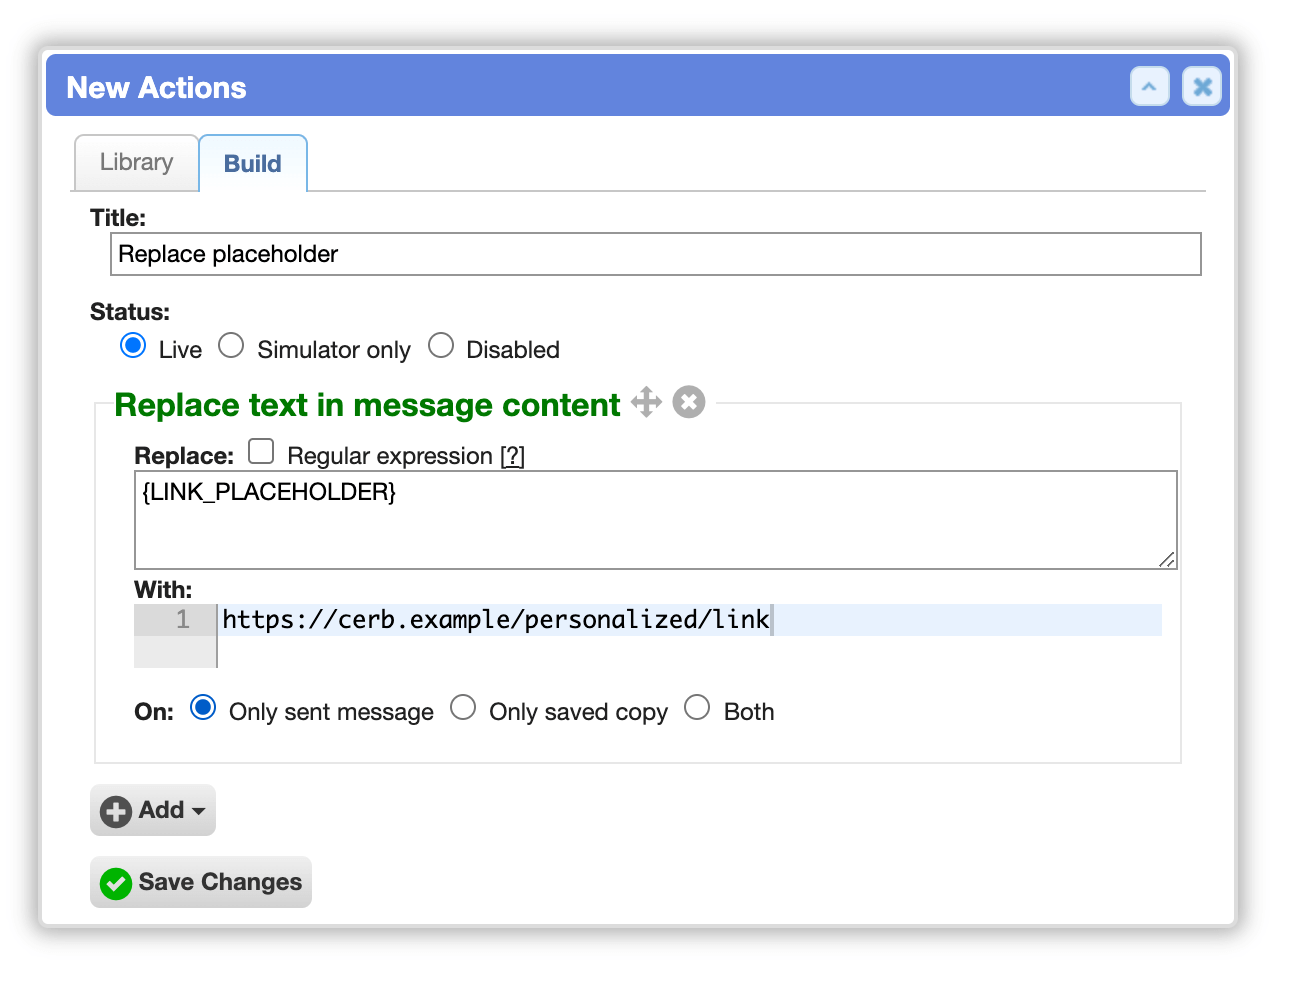Select Only sent message option
The height and width of the screenshot is (986, 1306).
tap(203, 708)
